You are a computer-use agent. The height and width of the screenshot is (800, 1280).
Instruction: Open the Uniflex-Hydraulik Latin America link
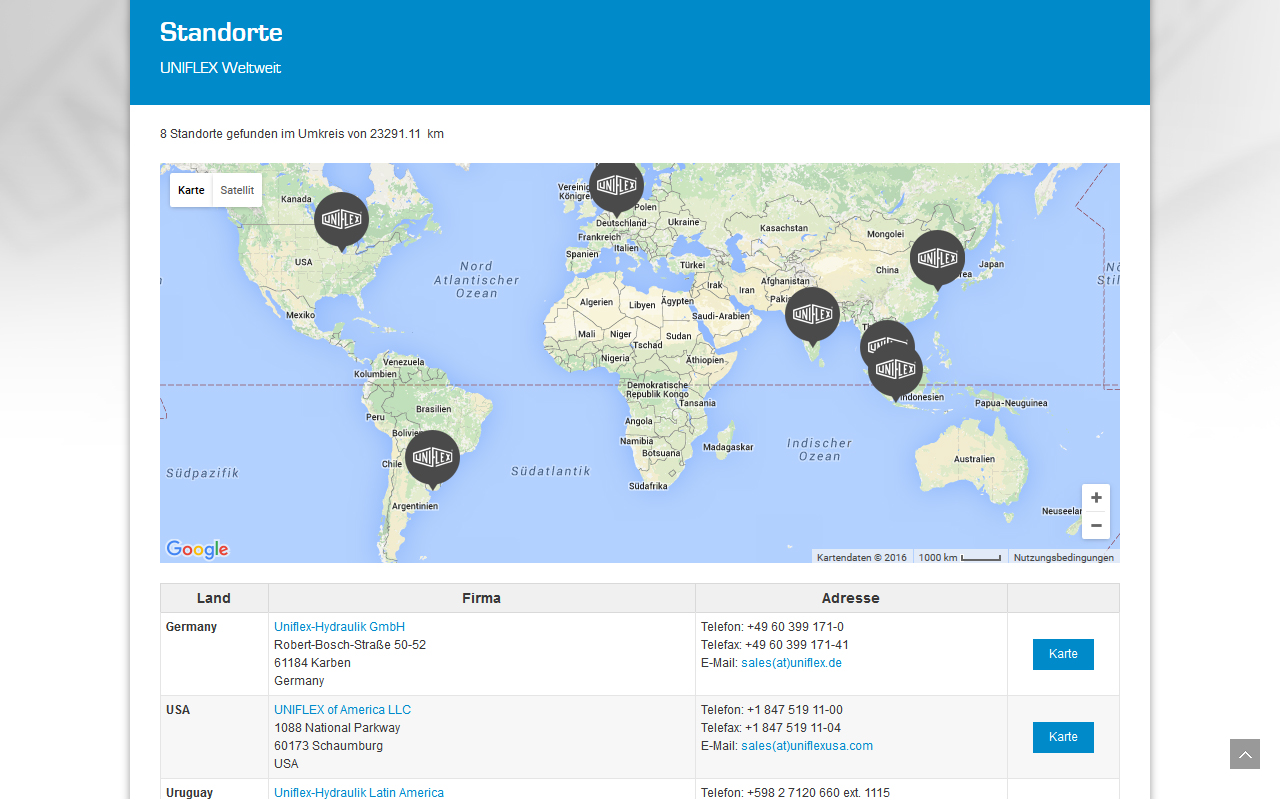359,793
